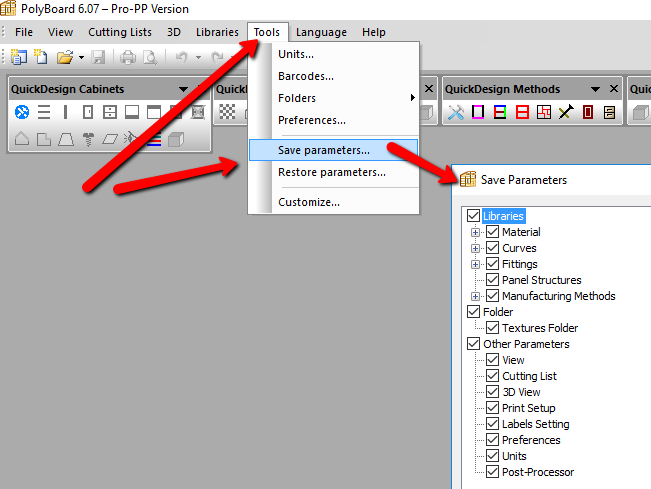This screenshot has width=651, height=489.
Task: Uncheck the Post-Processor checkbox
Action: (x=492, y=472)
